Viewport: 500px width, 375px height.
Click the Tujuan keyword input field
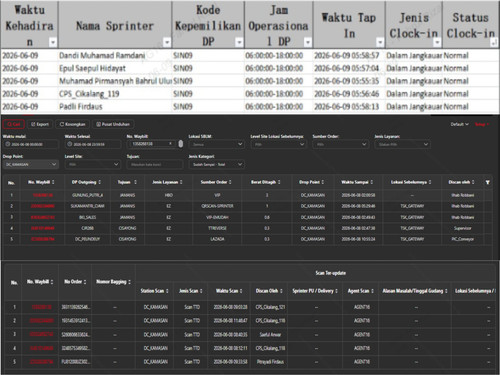tap(155, 164)
